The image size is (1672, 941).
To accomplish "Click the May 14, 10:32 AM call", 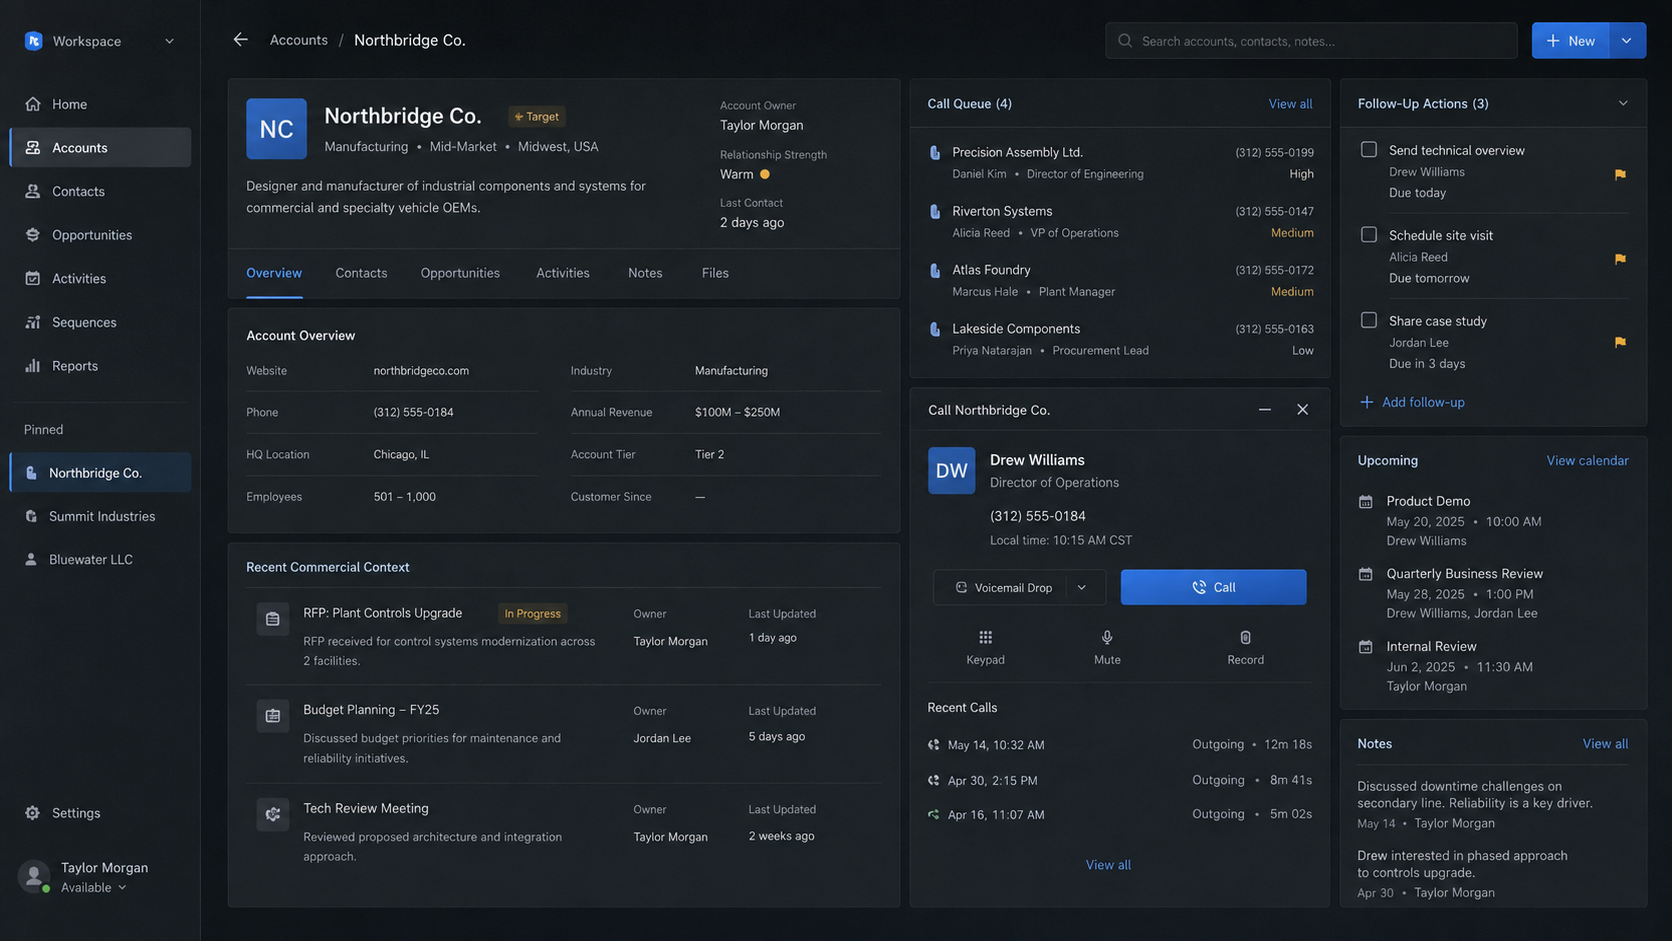I will tap(1119, 745).
